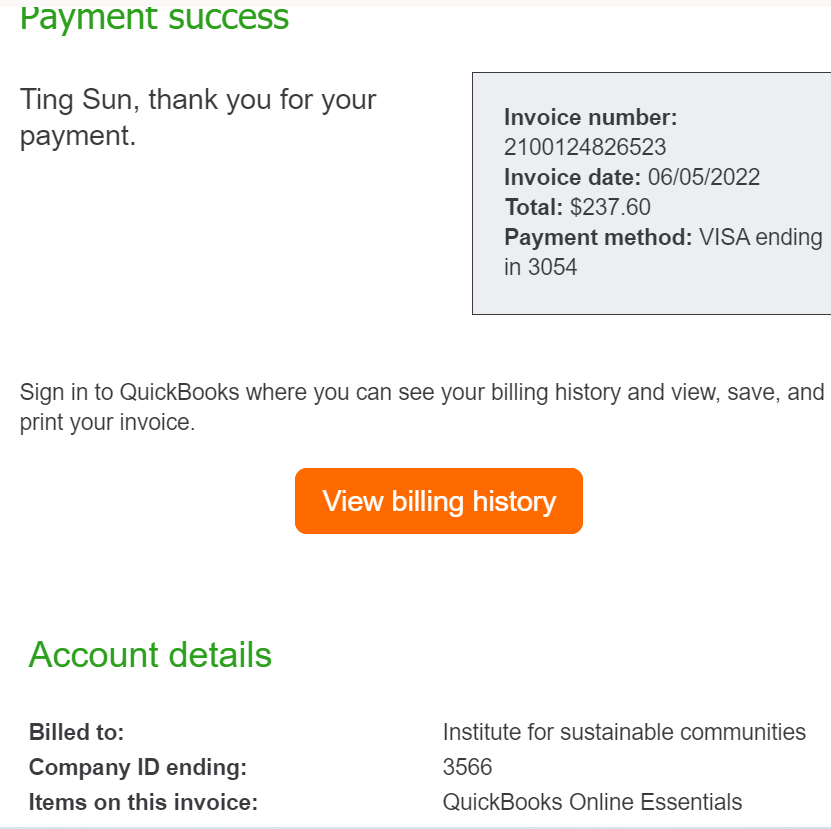This screenshot has width=831, height=829.
Task: Click the invoice summary box
Action: pos(650,190)
